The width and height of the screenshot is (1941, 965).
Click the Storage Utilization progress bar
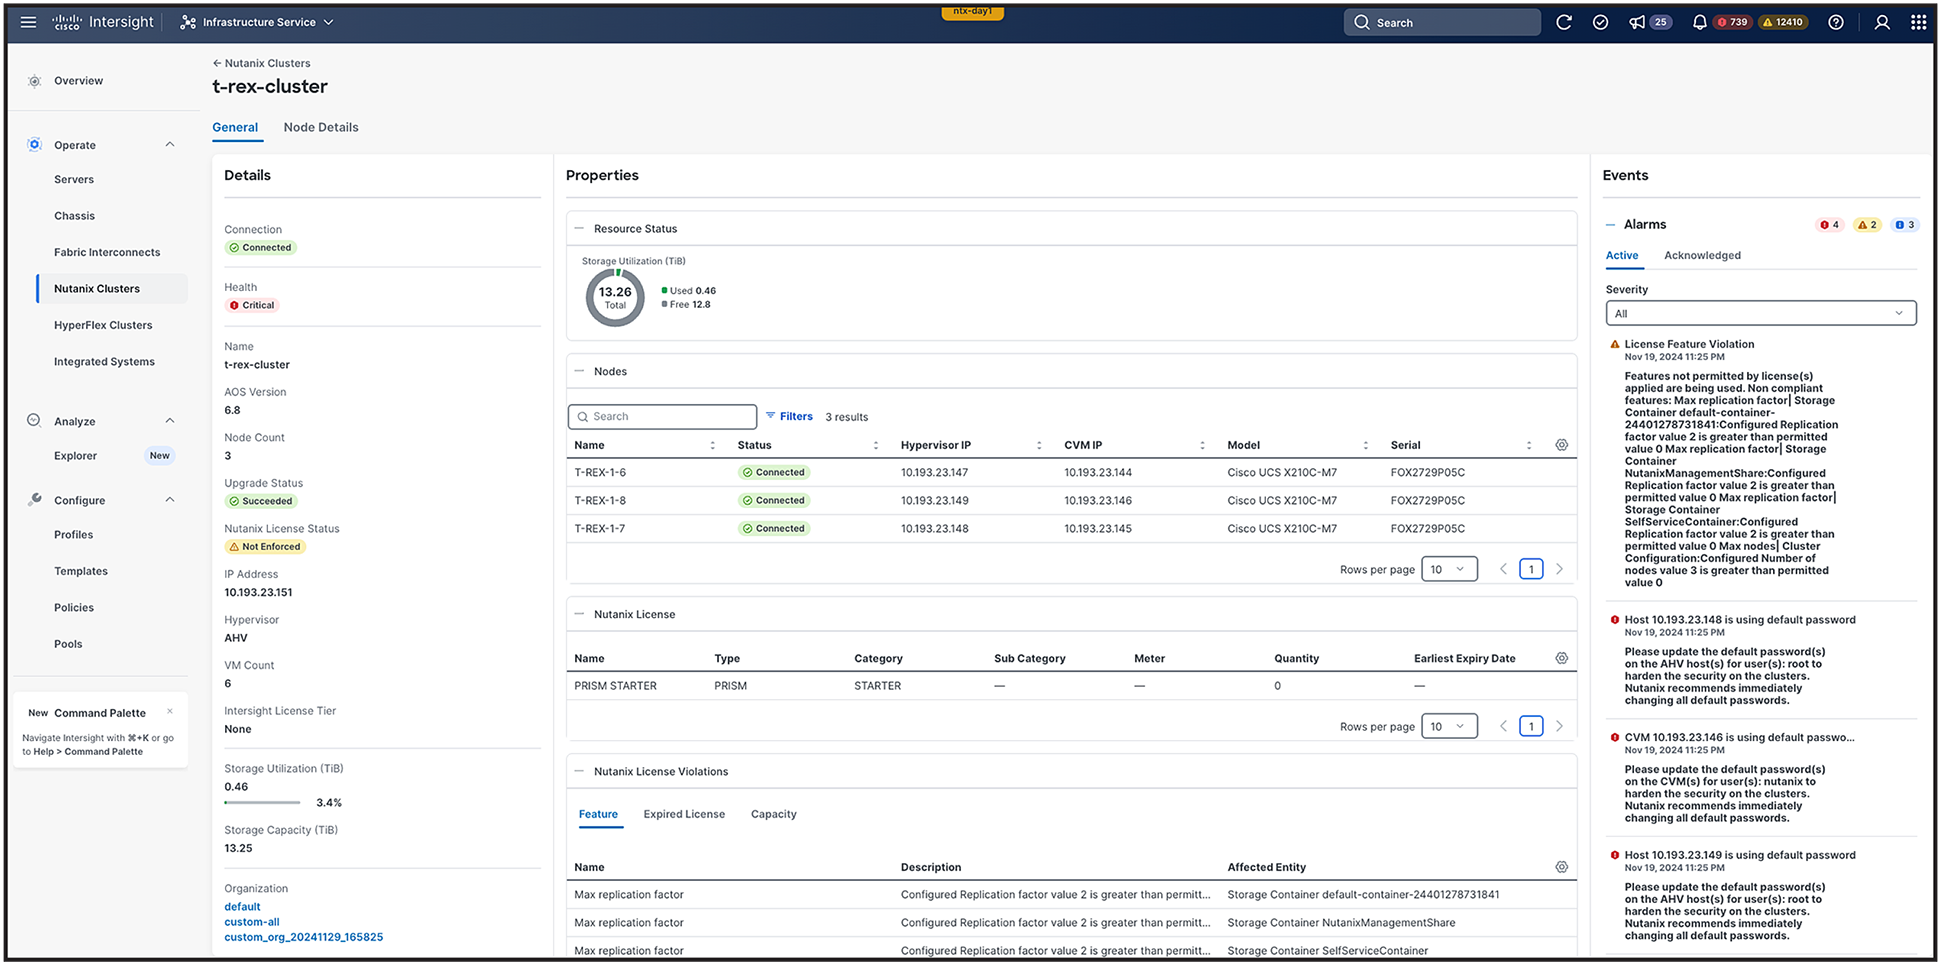(262, 802)
